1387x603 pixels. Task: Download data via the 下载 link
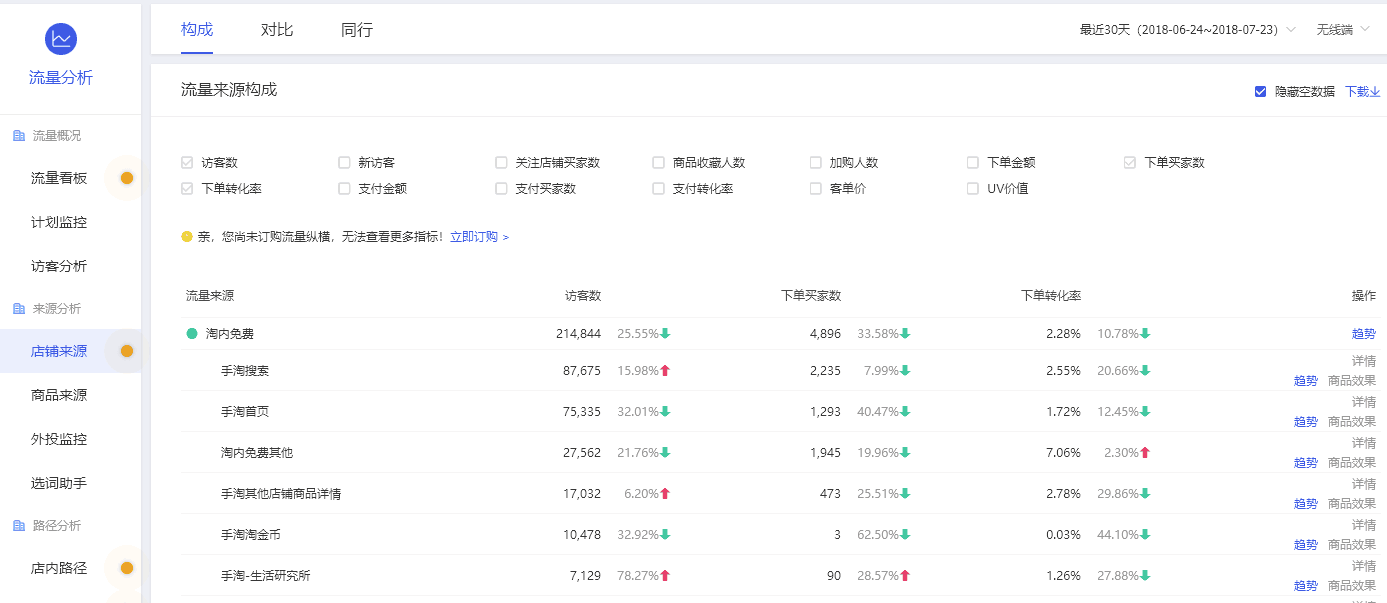(1362, 91)
